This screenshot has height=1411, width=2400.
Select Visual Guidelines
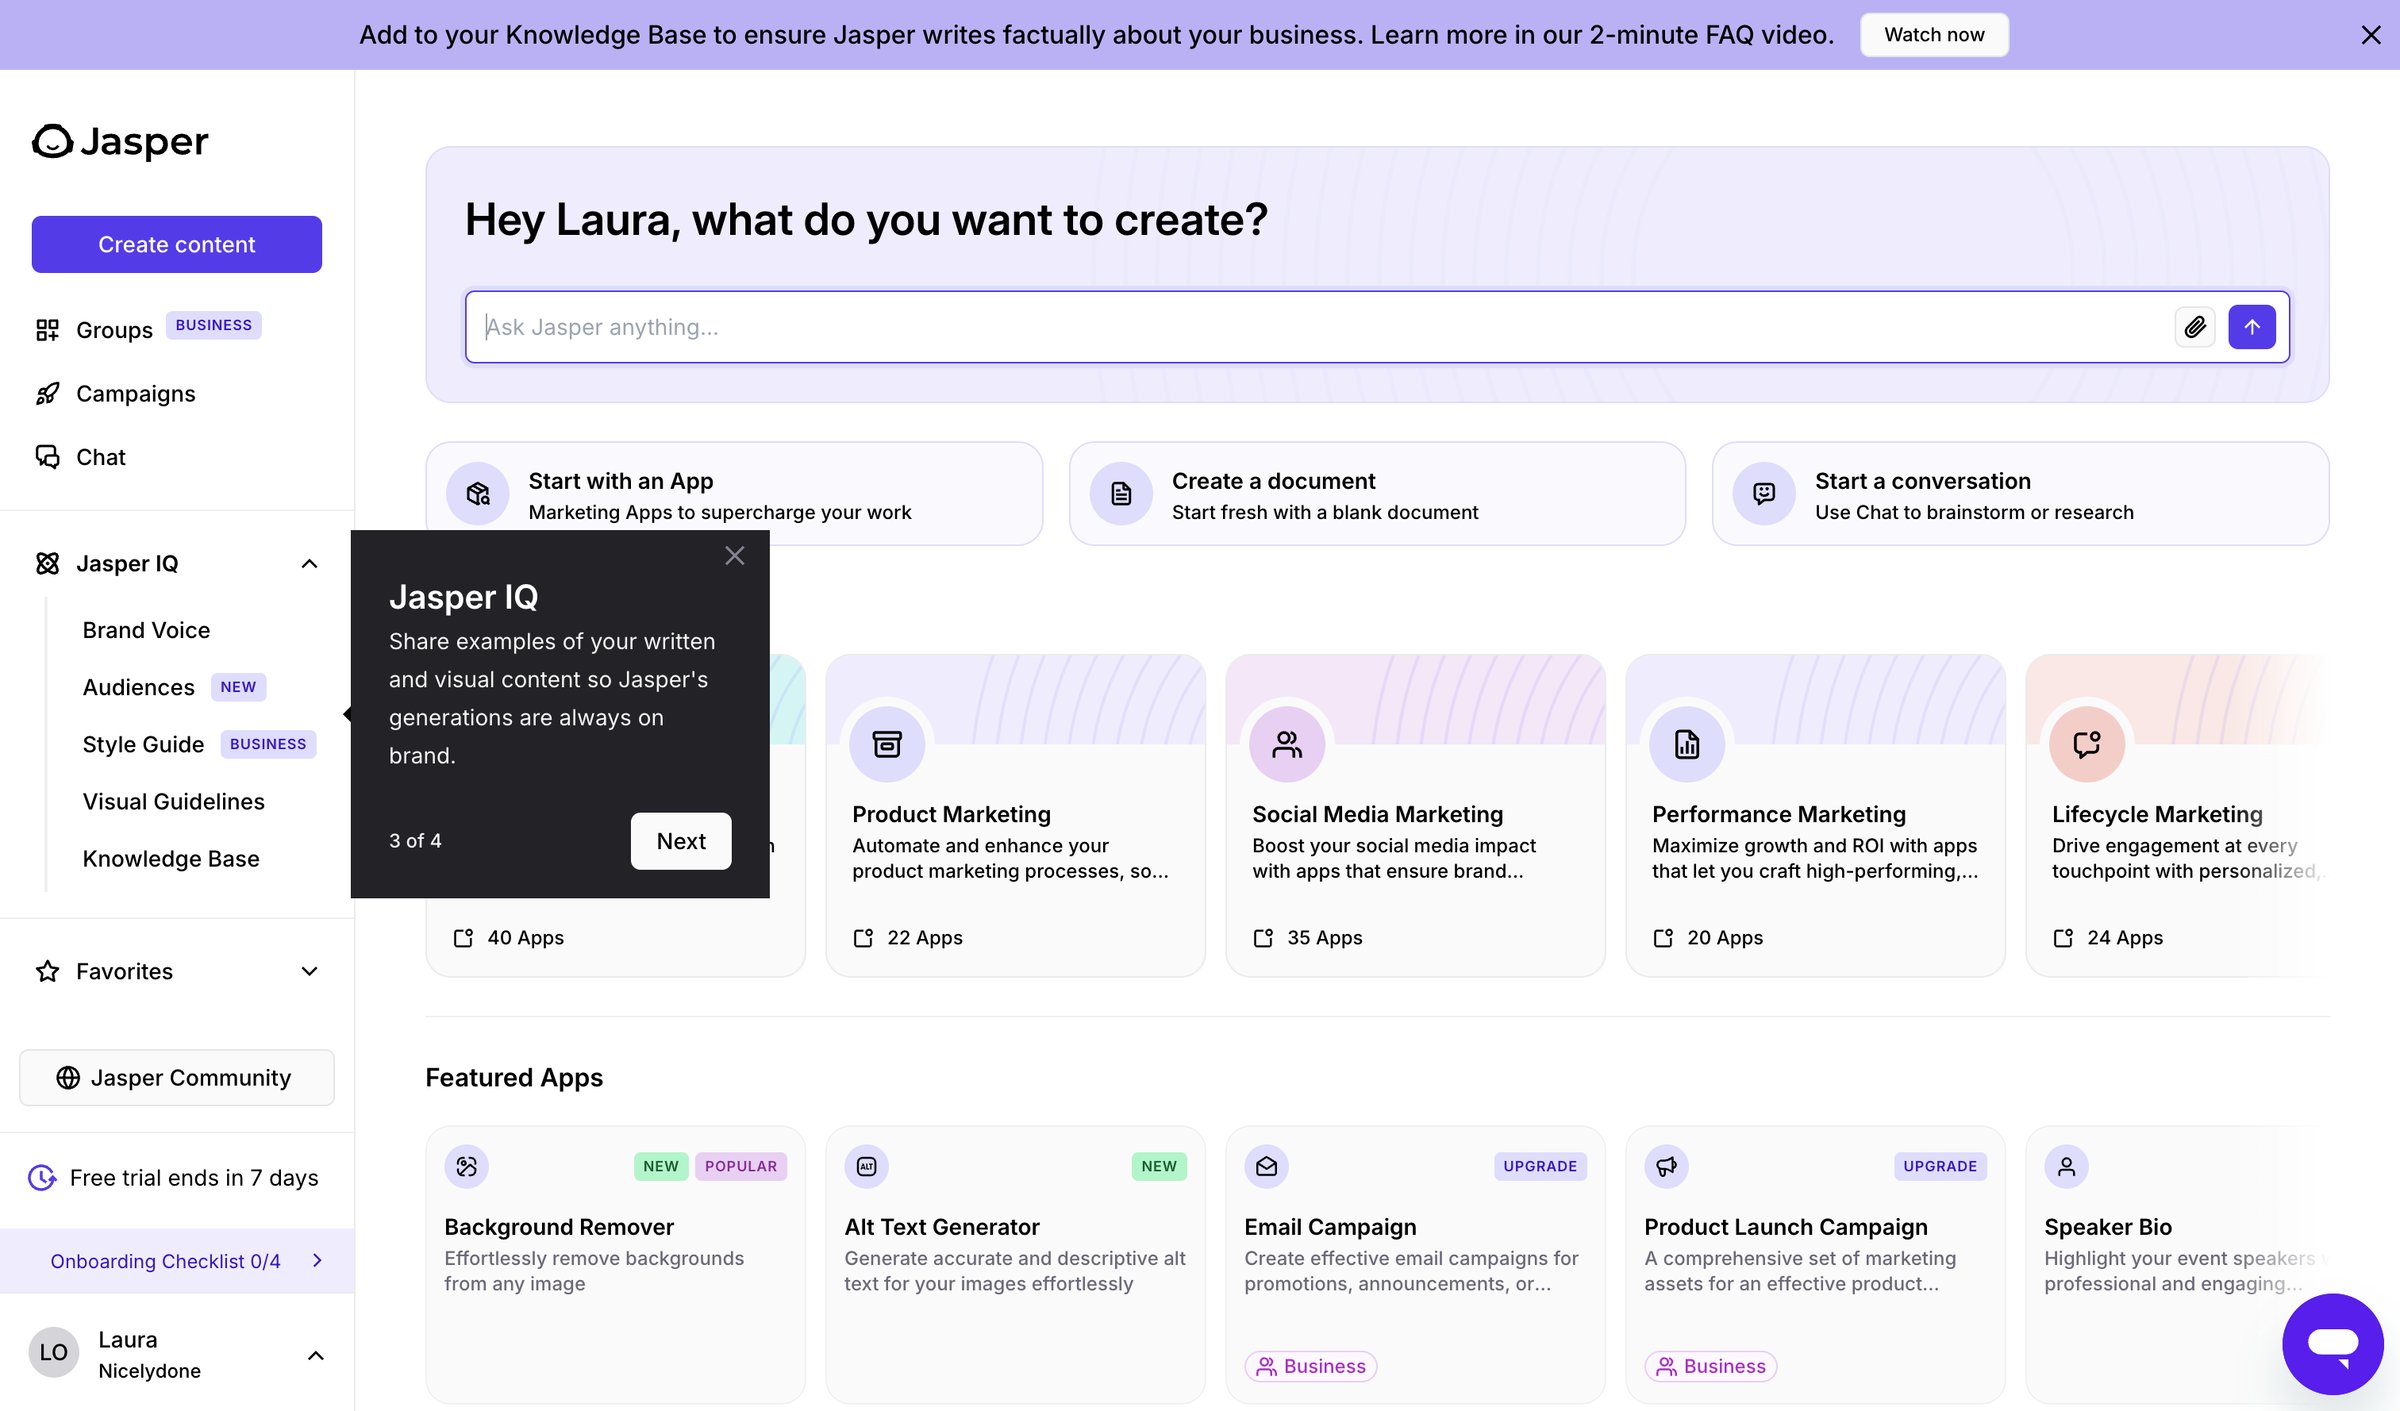tap(174, 801)
